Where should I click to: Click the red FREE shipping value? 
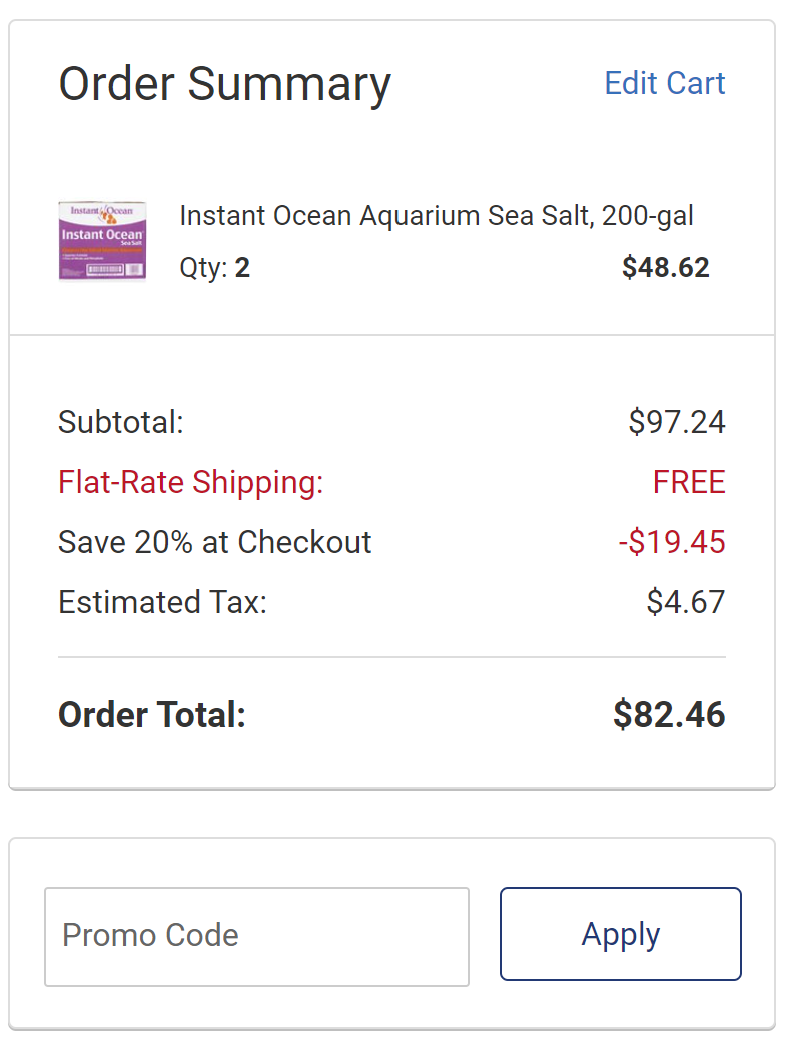pyautogui.click(x=689, y=482)
